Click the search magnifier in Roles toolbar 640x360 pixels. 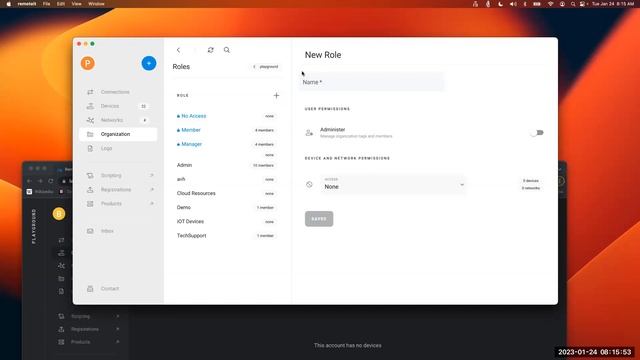pyautogui.click(x=227, y=50)
